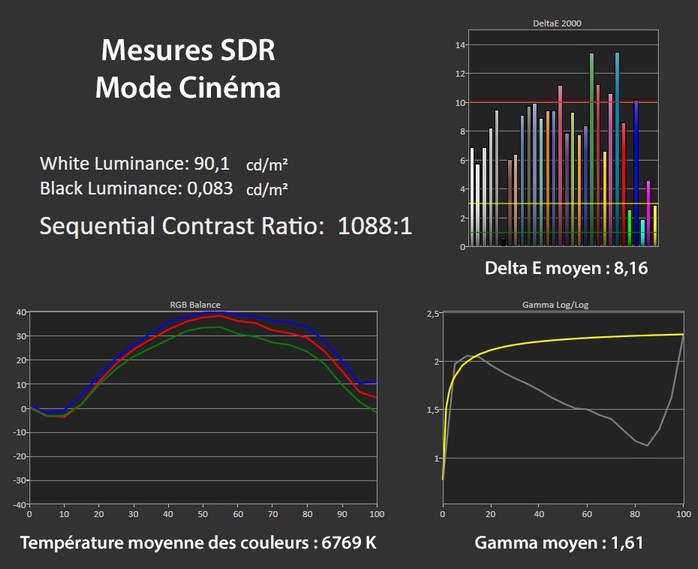Viewport: 698px width, 569px height.
Task: Click the tall teal bar in DeltaE chart
Action: point(617,149)
